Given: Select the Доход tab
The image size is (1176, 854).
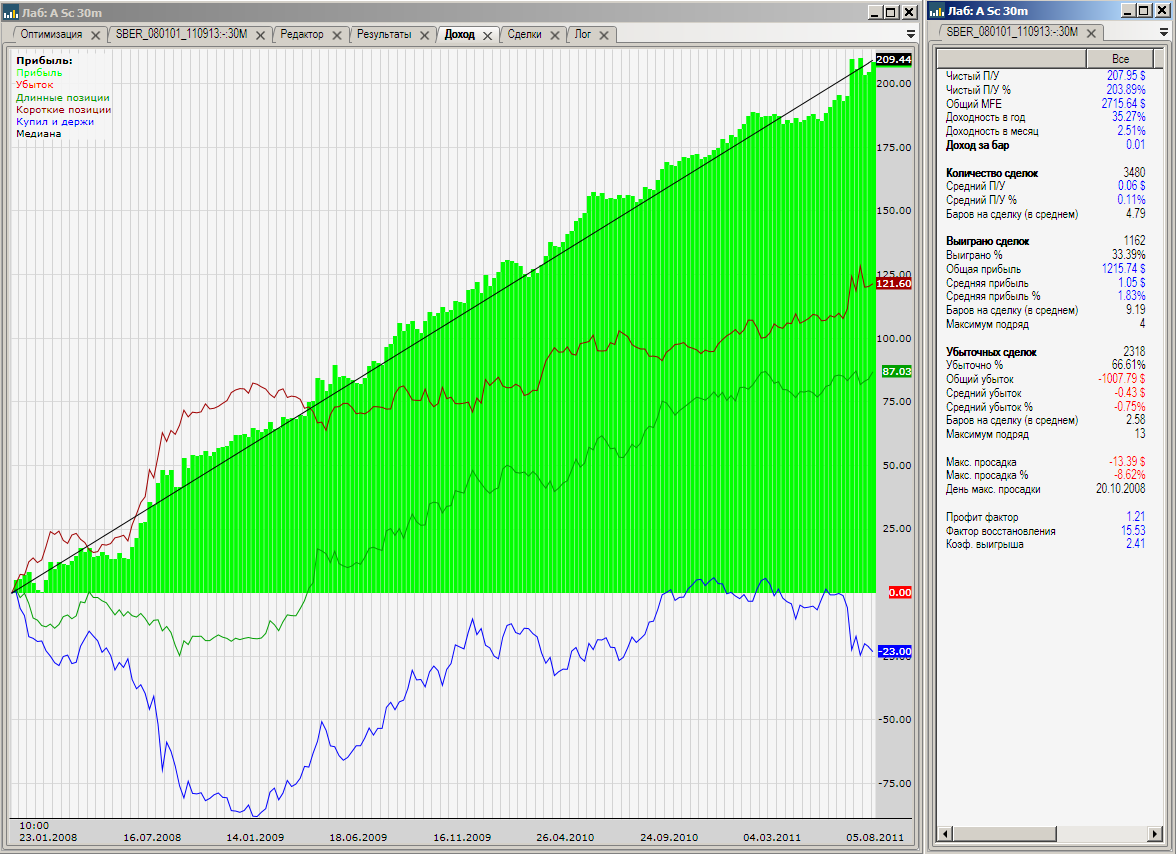Looking at the screenshot, I should point(459,34).
